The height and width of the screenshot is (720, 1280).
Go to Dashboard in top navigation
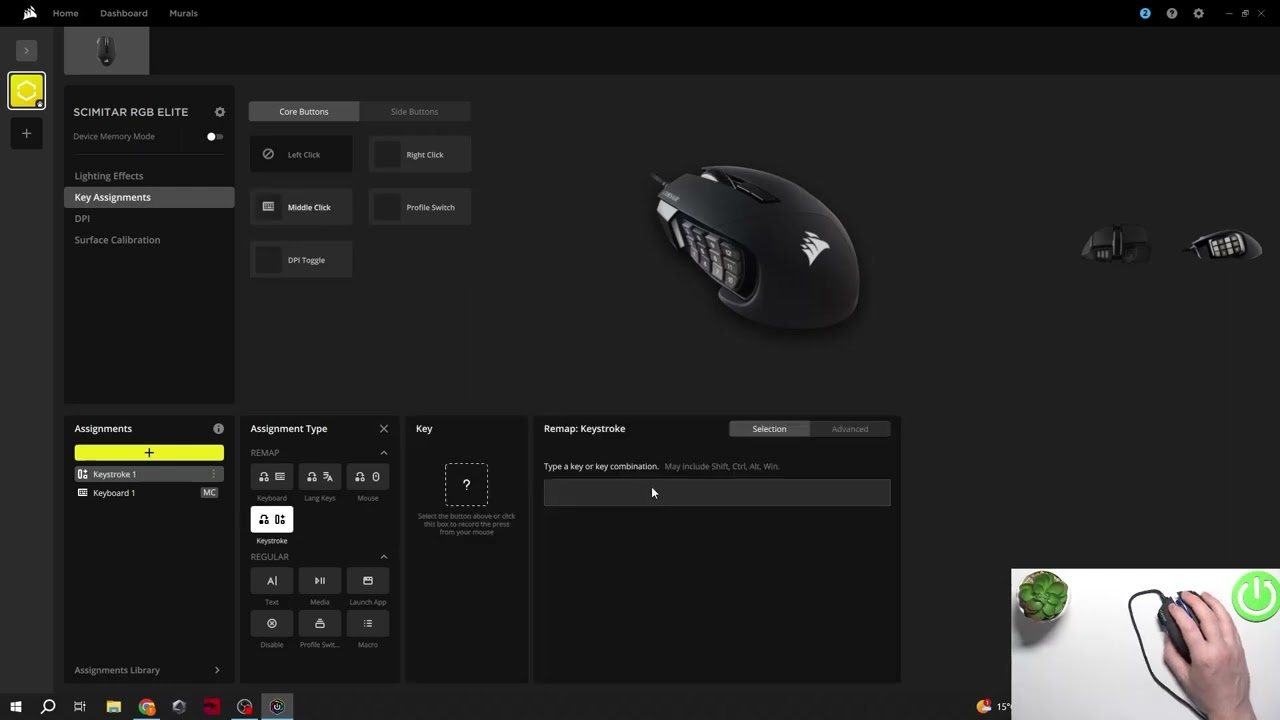pos(124,13)
